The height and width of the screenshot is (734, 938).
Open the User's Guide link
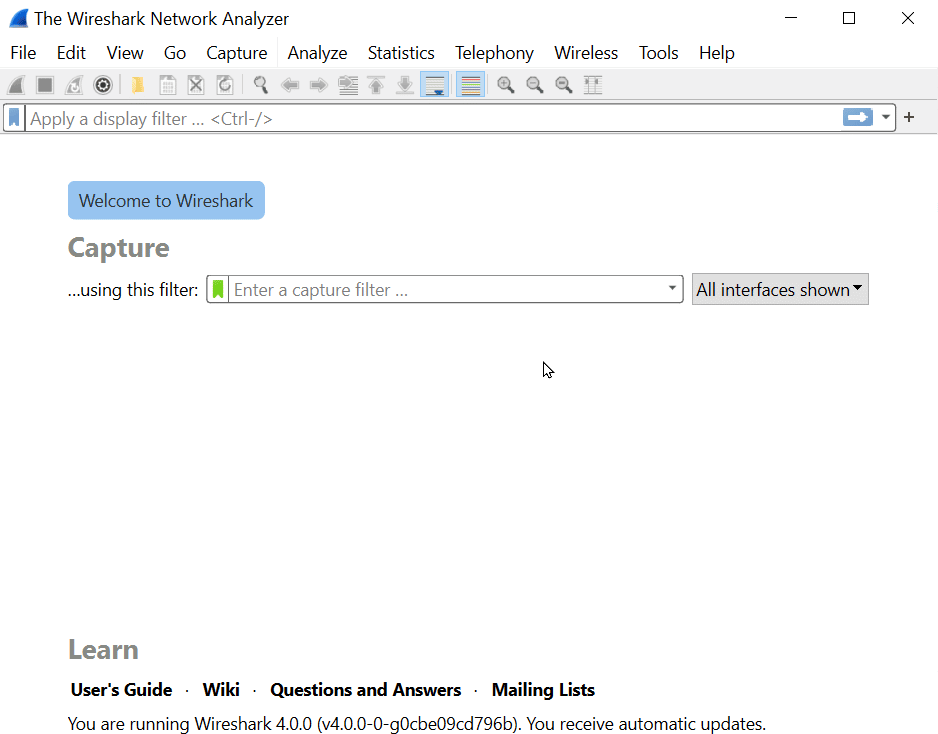coord(121,690)
